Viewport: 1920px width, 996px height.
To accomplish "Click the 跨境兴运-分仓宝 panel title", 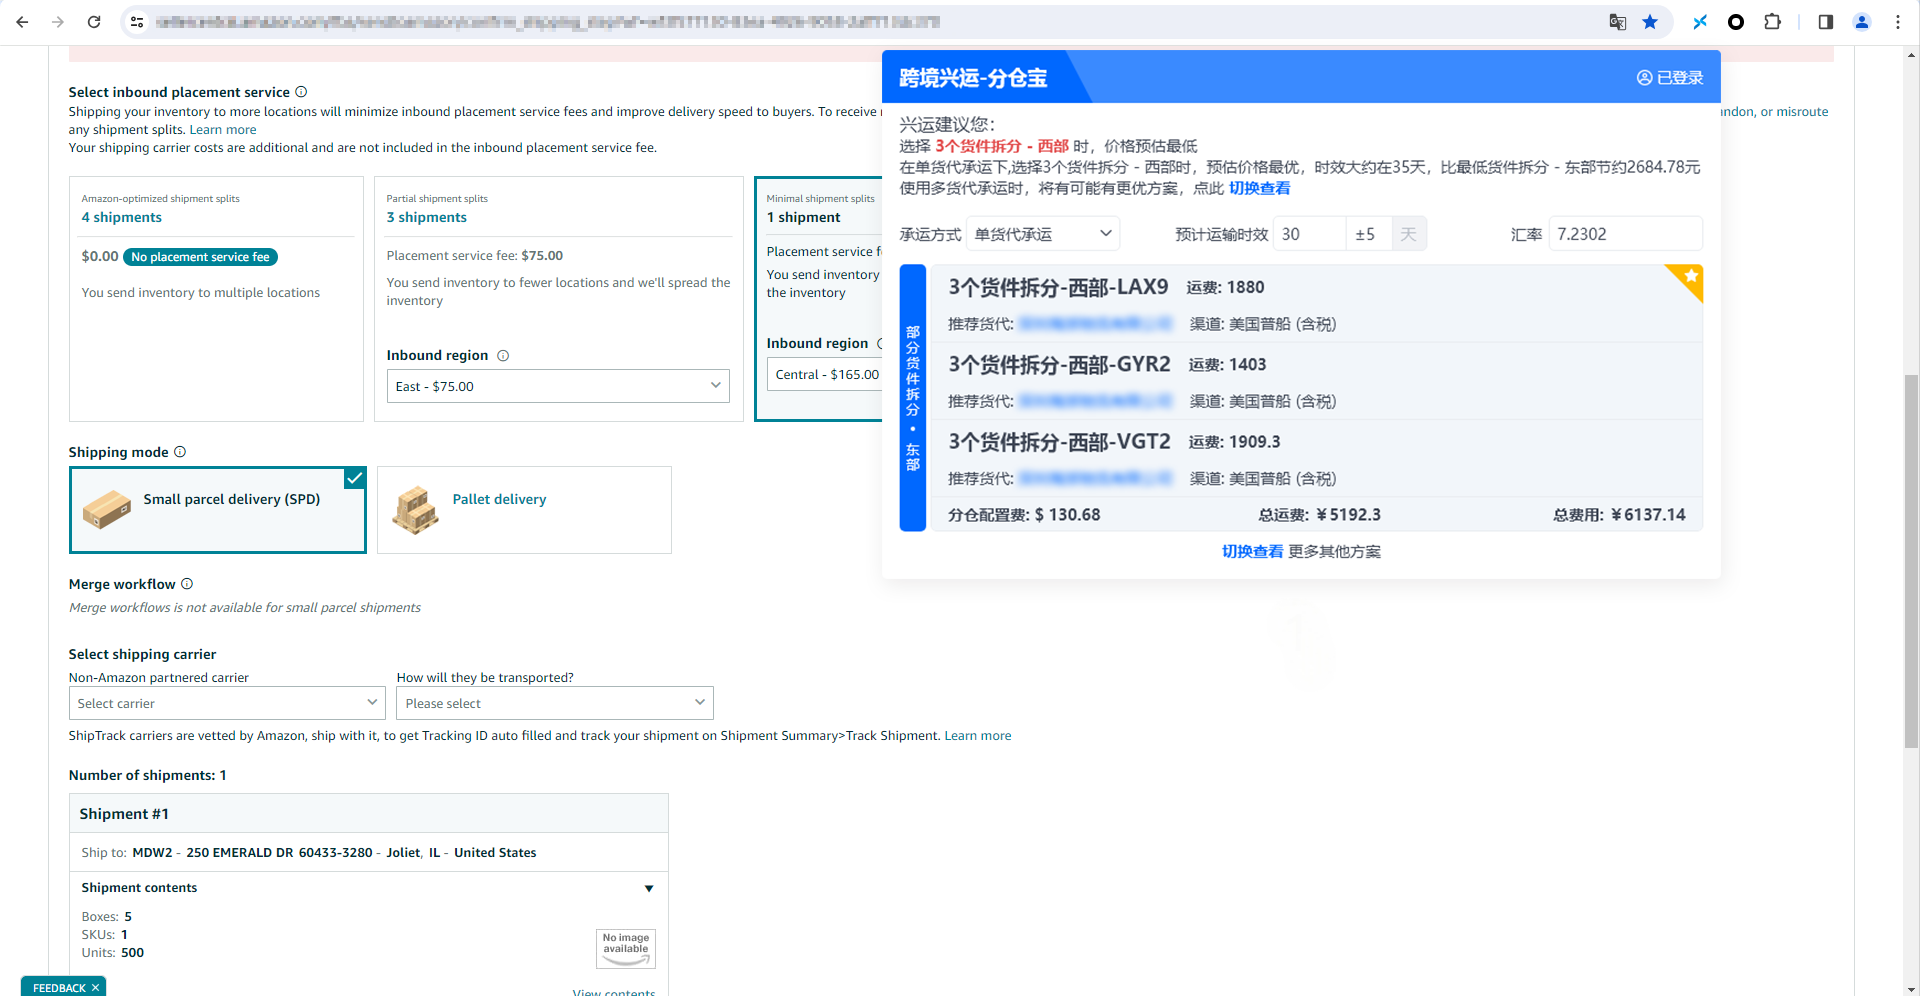I will [973, 78].
